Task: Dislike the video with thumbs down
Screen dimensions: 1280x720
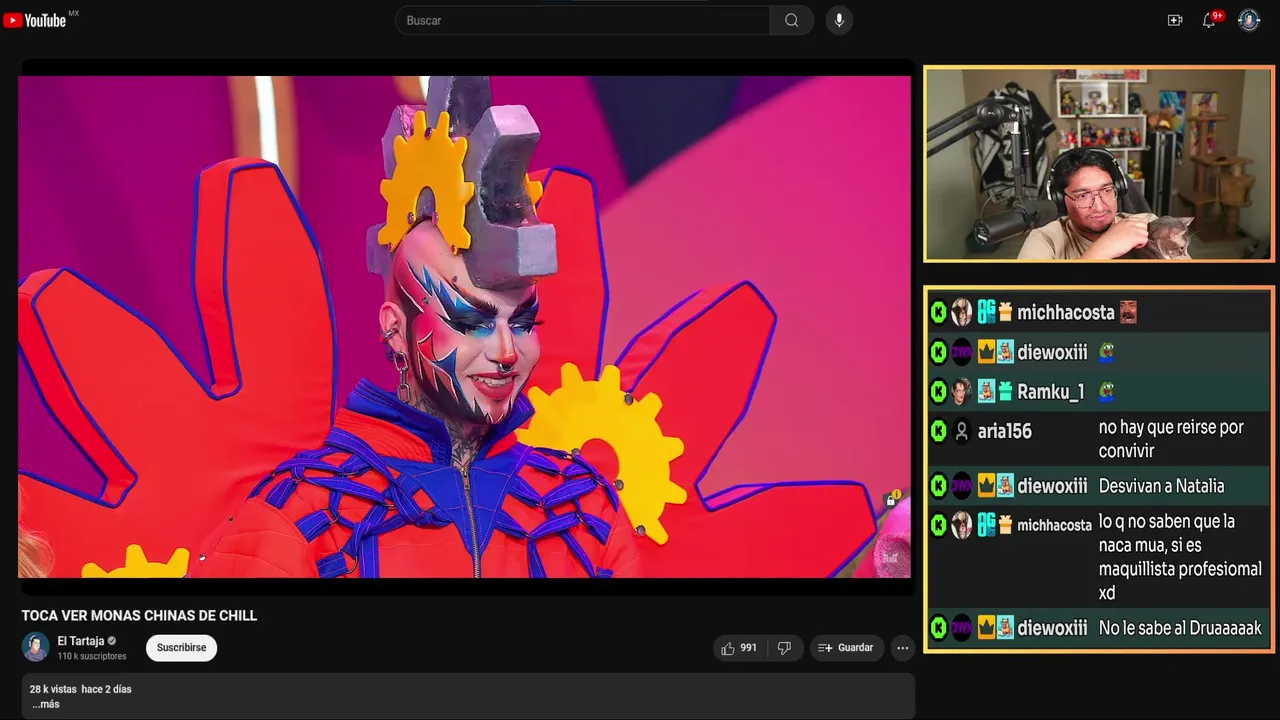Action: [784, 648]
